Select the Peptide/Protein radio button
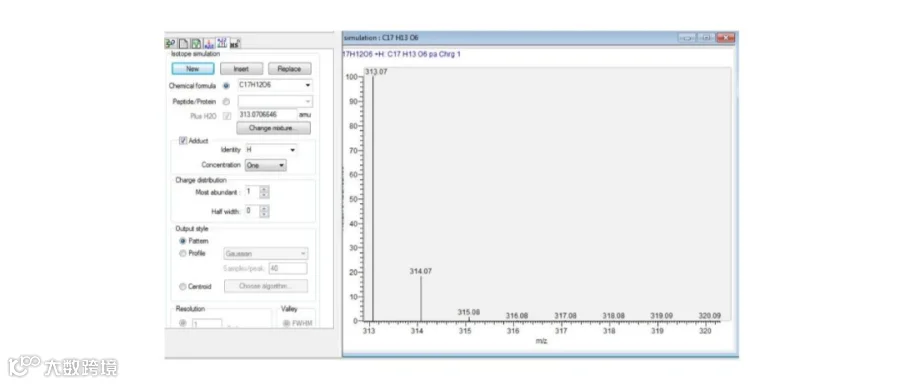The height and width of the screenshot is (384, 900). click(x=226, y=102)
